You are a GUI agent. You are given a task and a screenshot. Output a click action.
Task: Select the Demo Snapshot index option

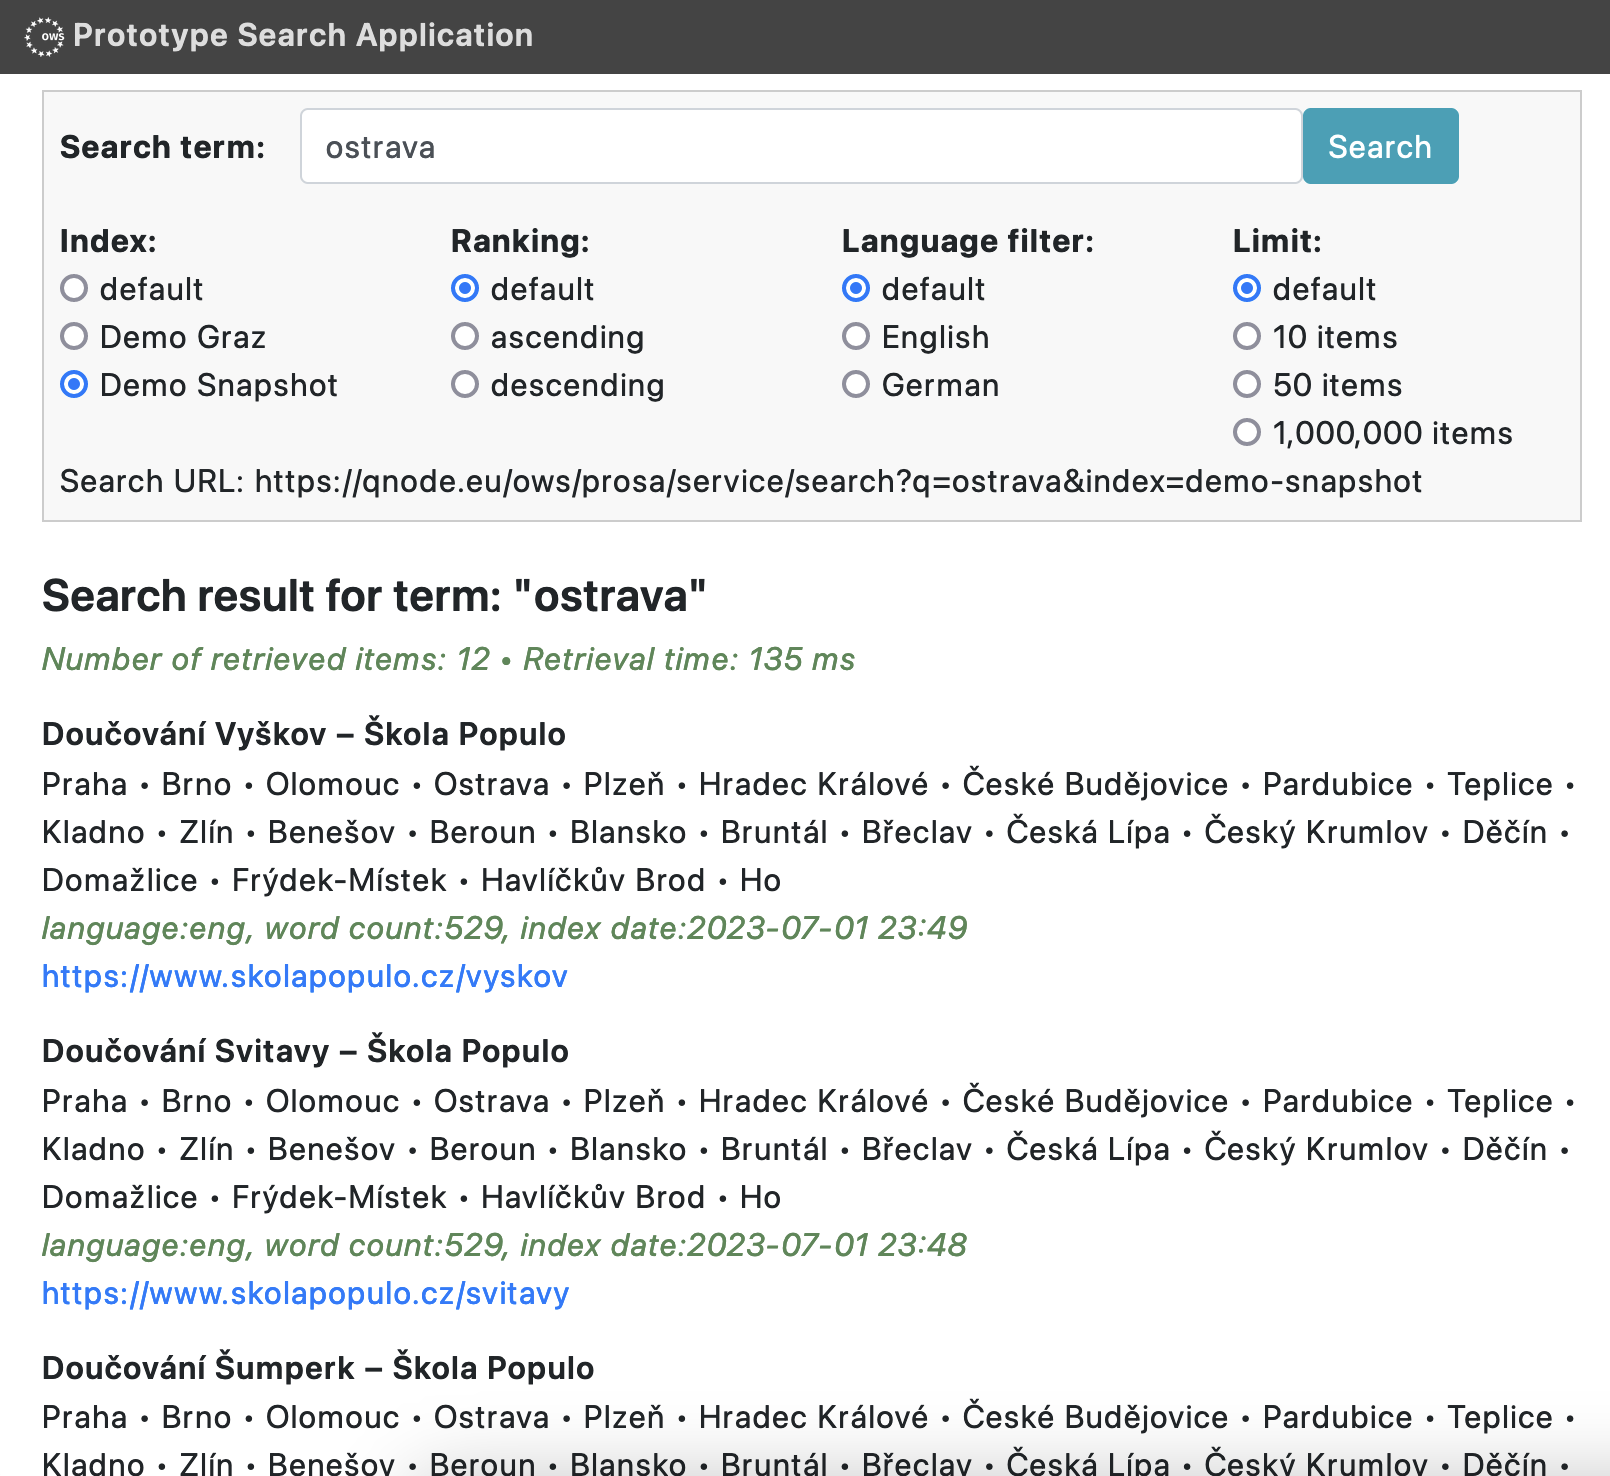74,385
